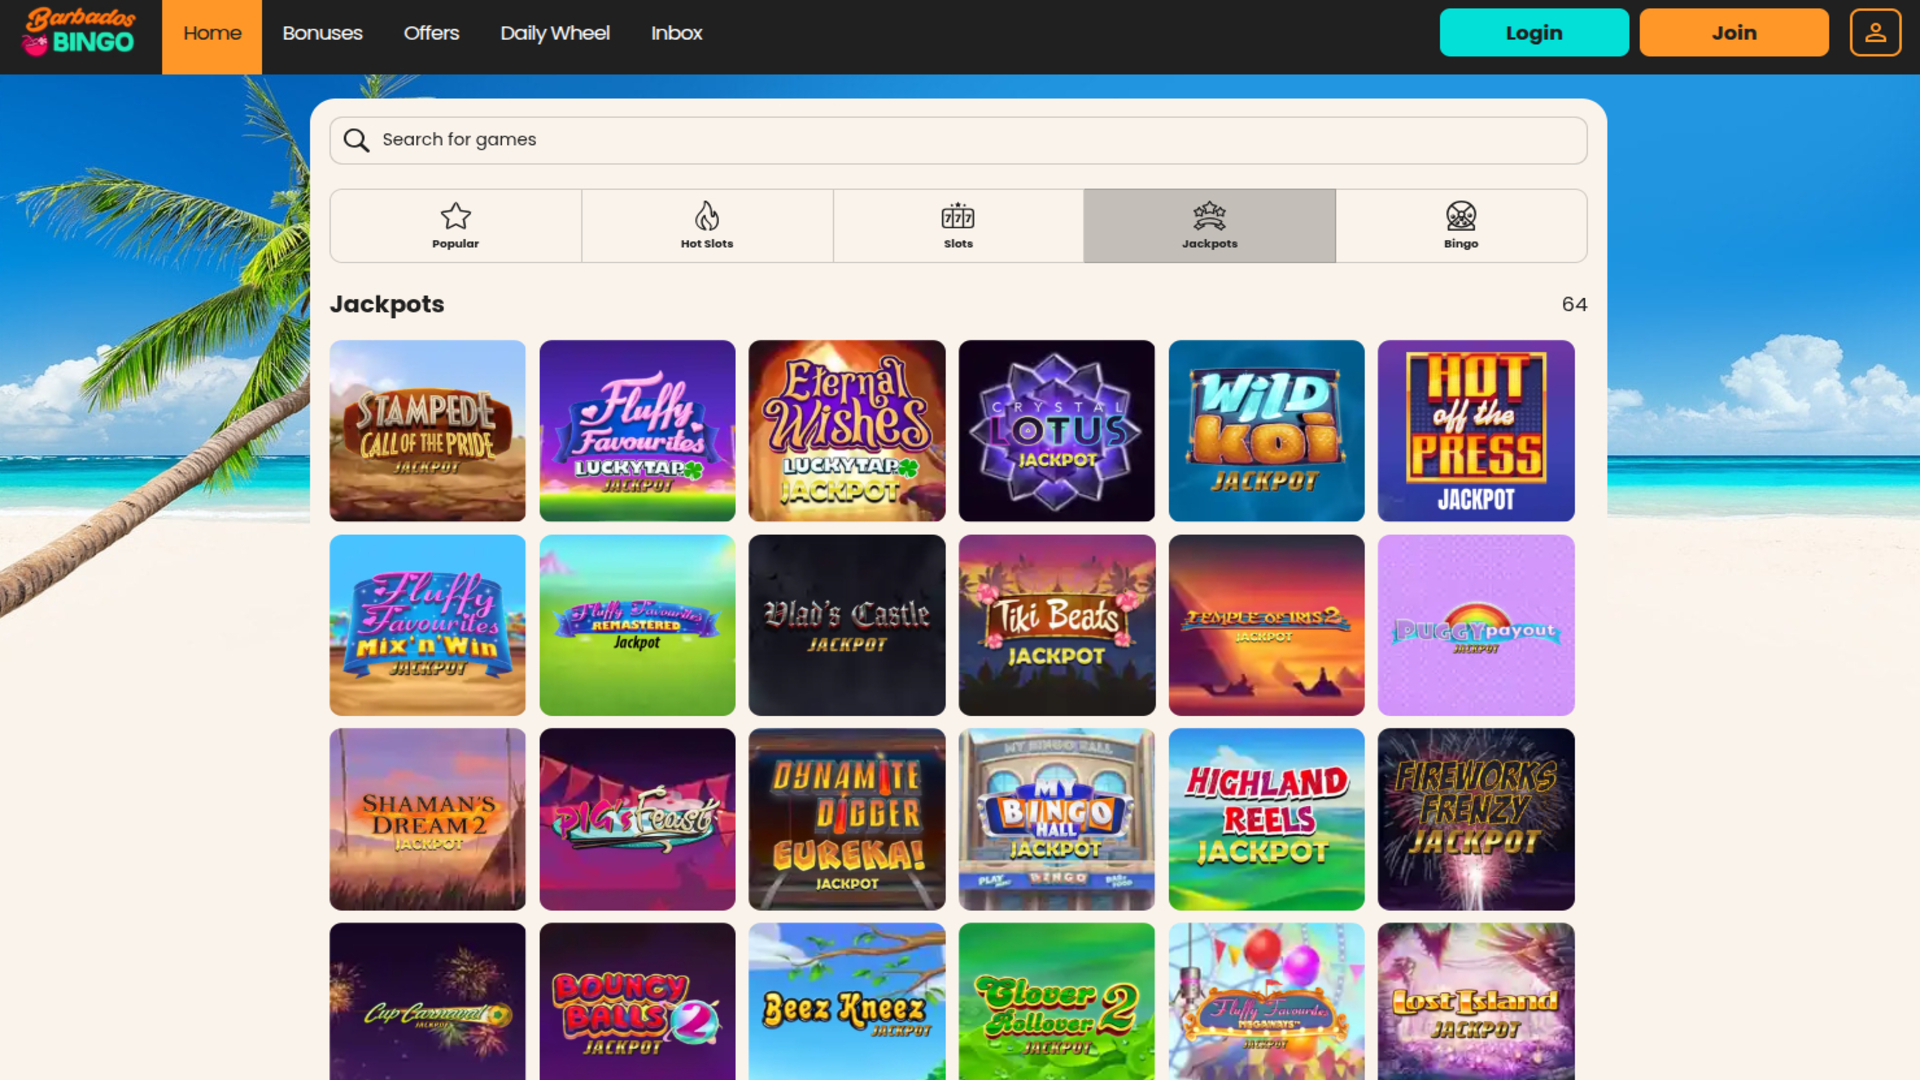Open the Eternal Wishes Jackpot game
The height and width of the screenshot is (1080, 1920).
point(846,430)
